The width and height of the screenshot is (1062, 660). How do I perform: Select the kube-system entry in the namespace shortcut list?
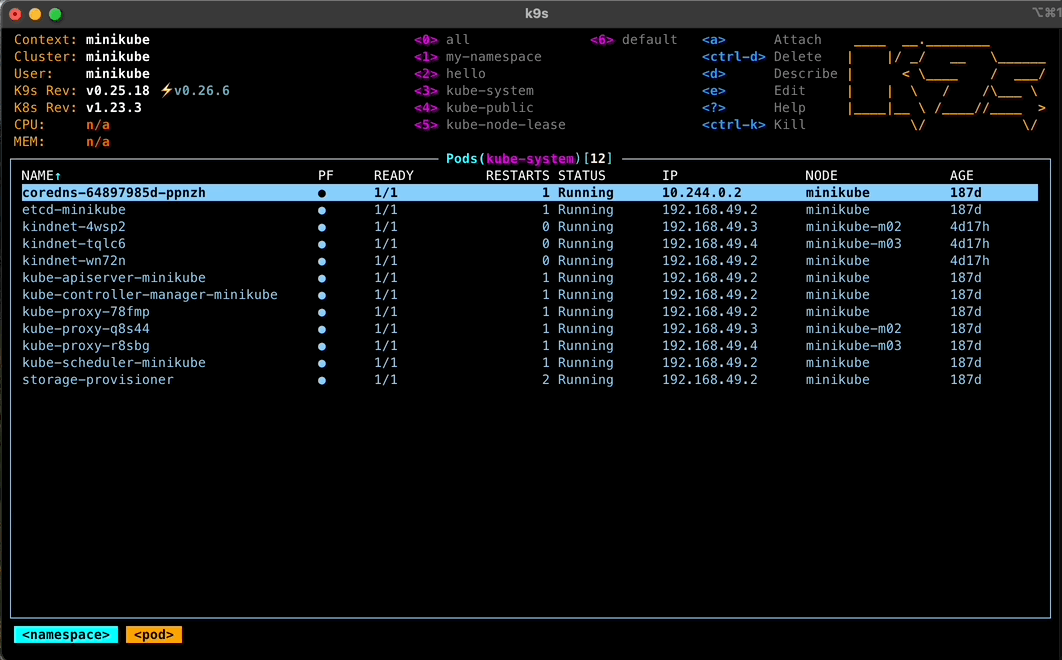coord(473,90)
